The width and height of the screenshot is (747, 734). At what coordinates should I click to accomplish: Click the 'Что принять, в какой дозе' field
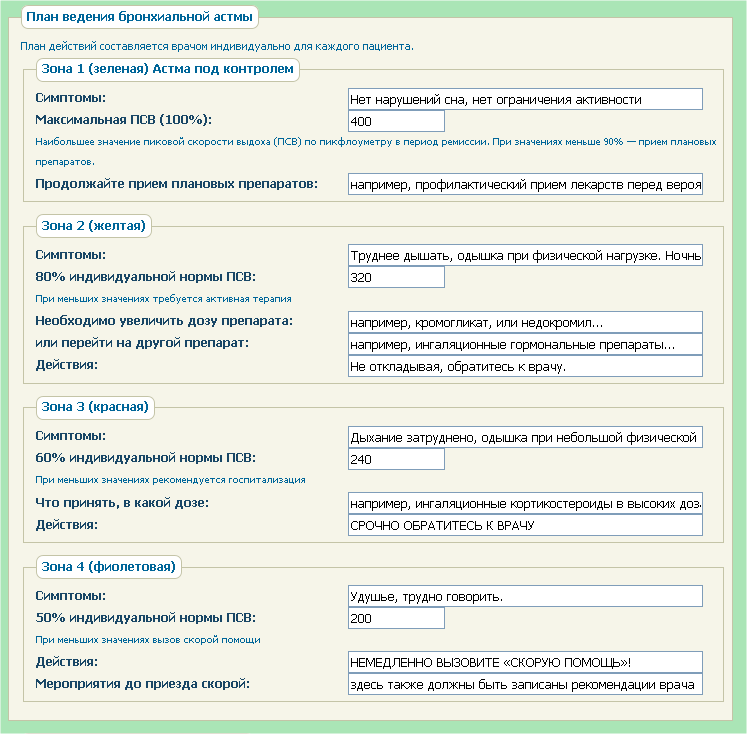[525, 503]
